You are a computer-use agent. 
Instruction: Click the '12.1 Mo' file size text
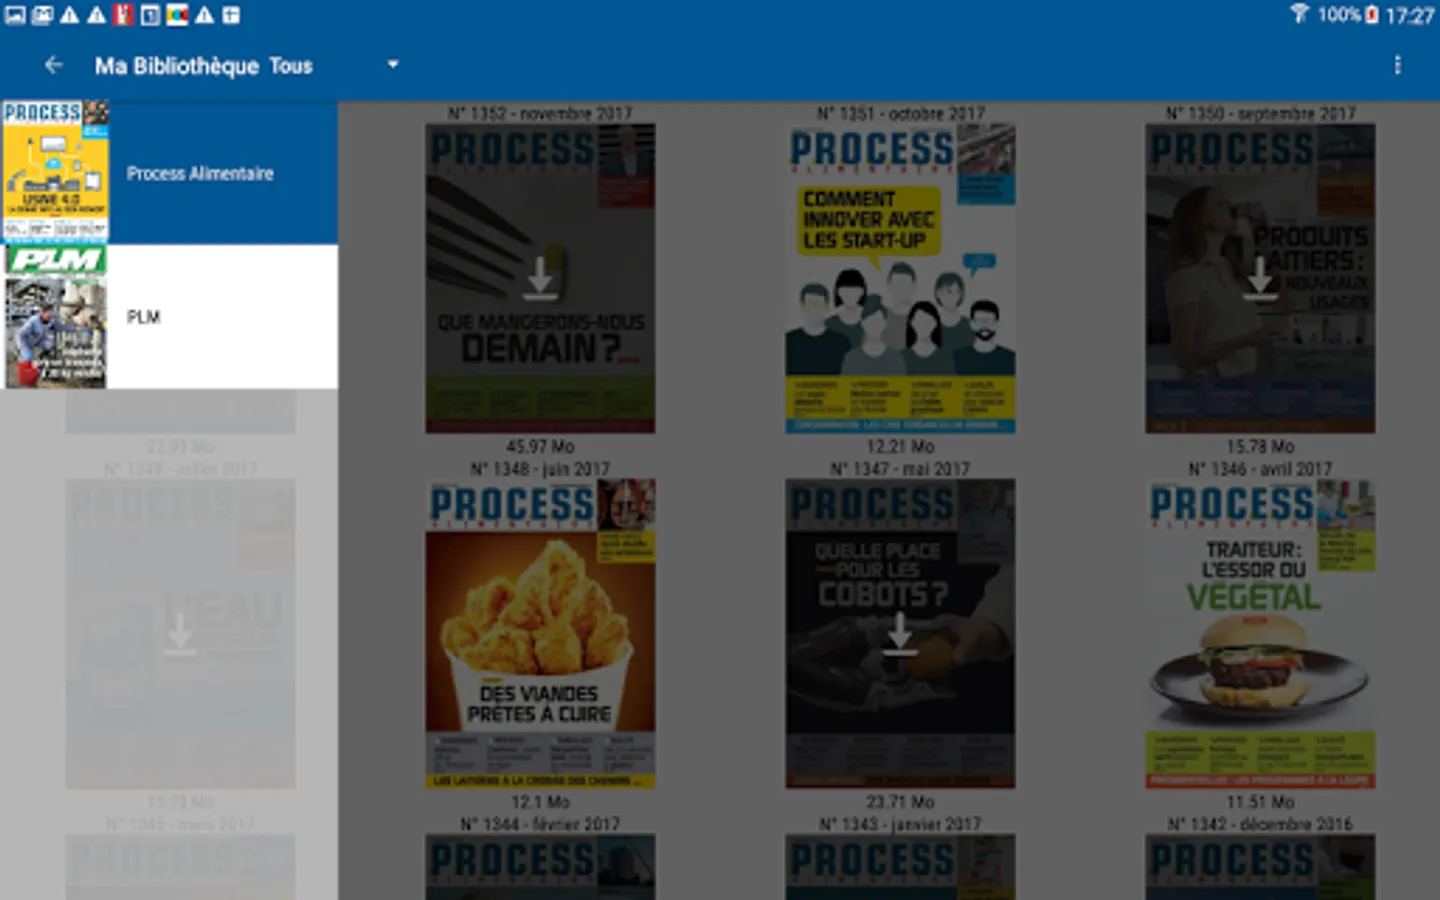point(540,802)
